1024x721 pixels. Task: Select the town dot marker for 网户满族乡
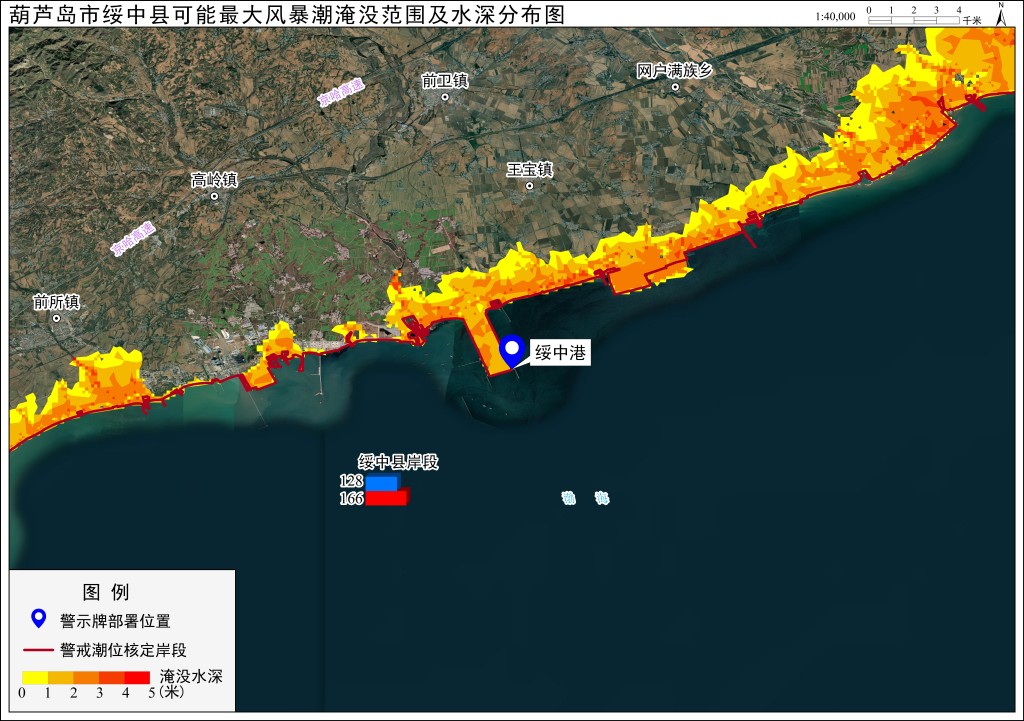point(675,86)
